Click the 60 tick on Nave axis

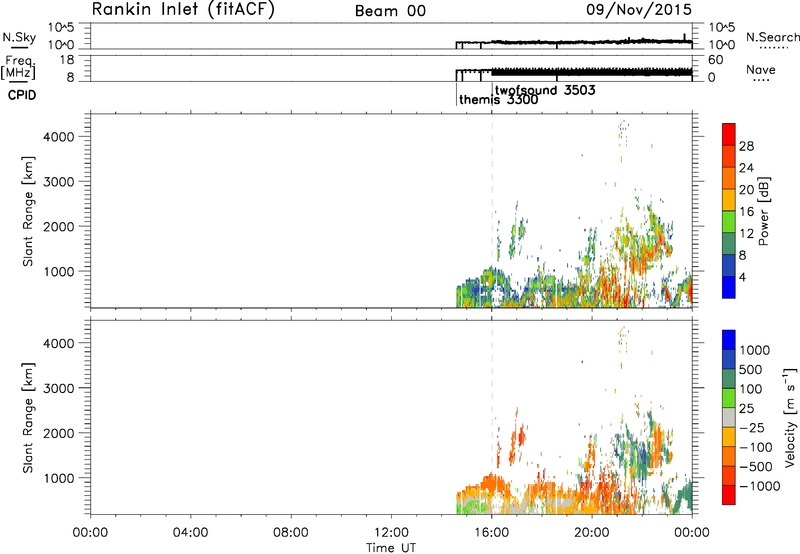pos(716,60)
